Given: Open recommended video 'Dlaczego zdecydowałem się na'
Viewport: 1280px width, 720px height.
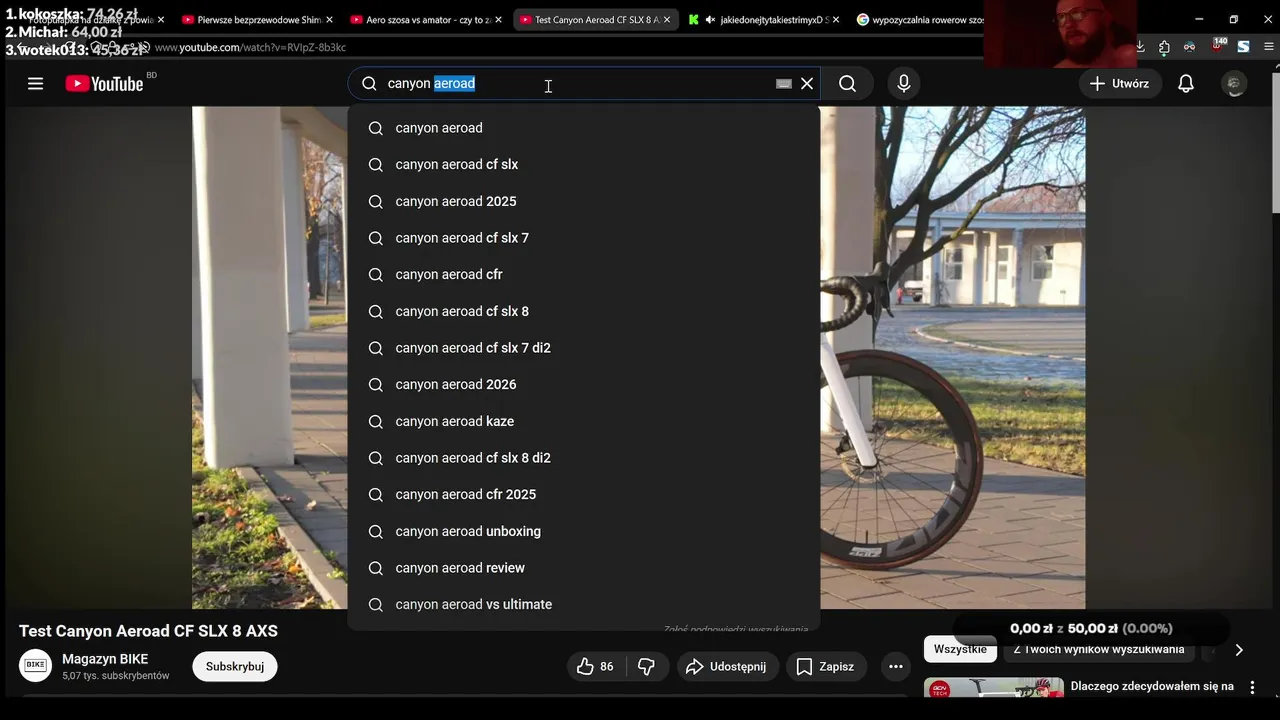Looking at the screenshot, I should (1152, 687).
